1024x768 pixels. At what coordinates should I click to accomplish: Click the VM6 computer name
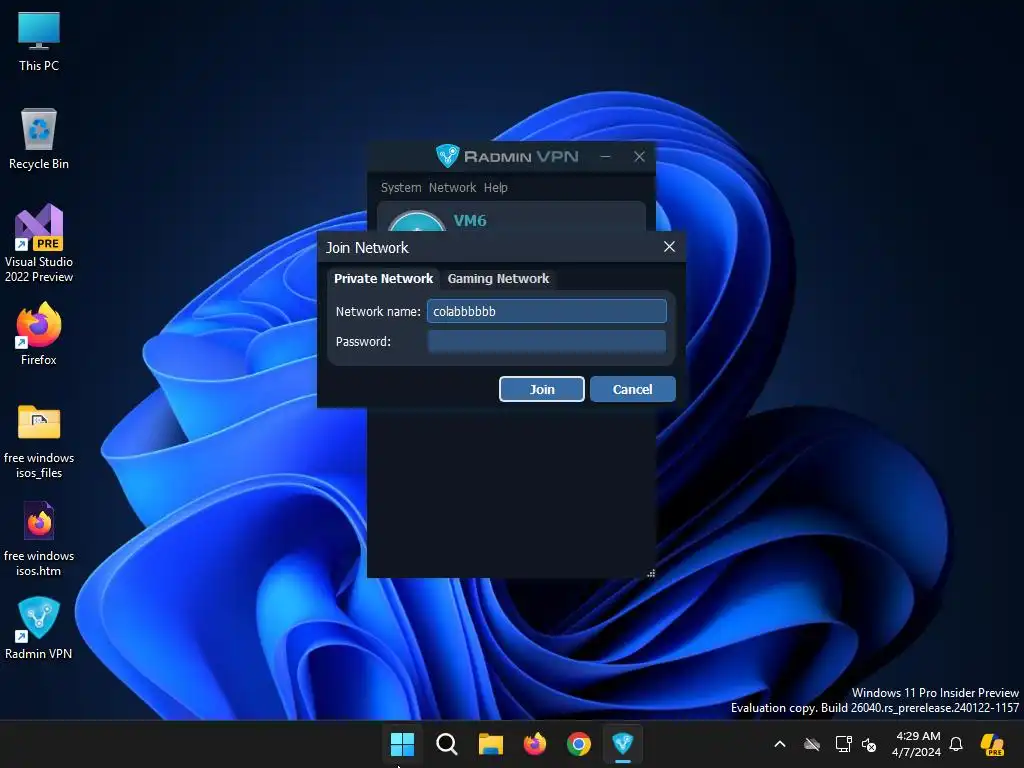(470, 221)
